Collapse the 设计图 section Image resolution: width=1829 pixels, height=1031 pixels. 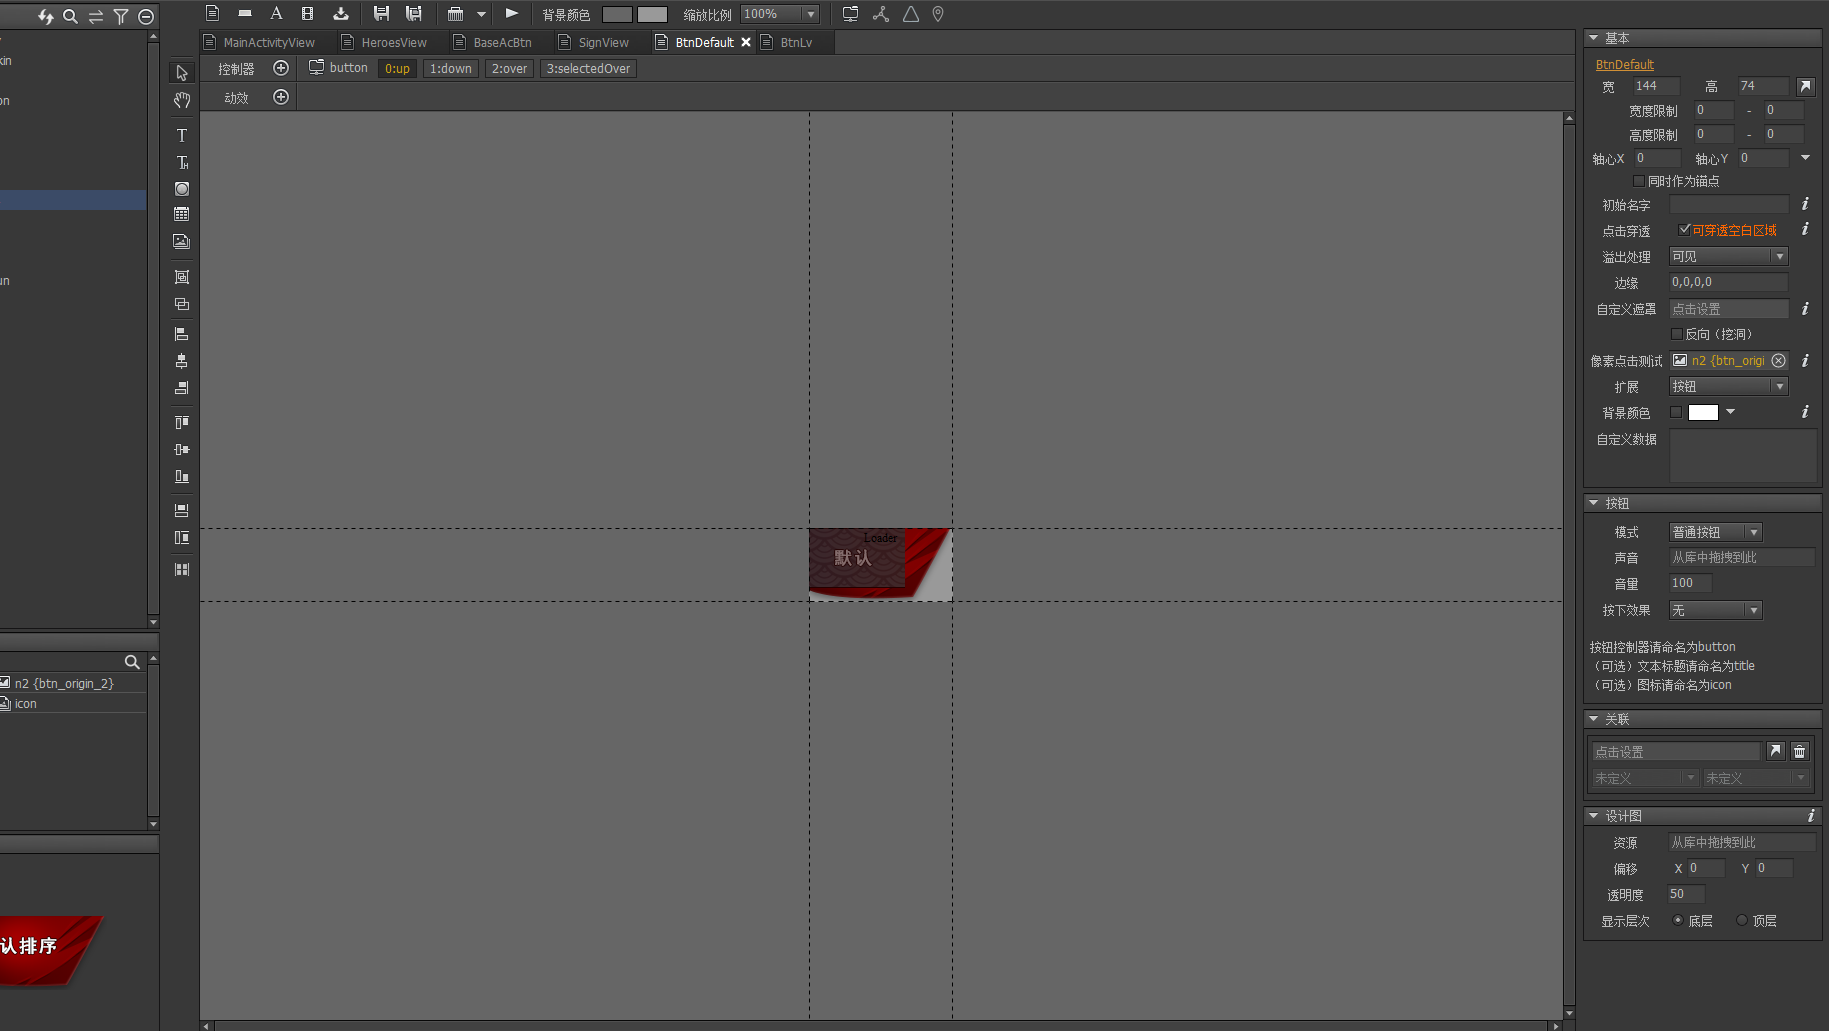(1593, 816)
